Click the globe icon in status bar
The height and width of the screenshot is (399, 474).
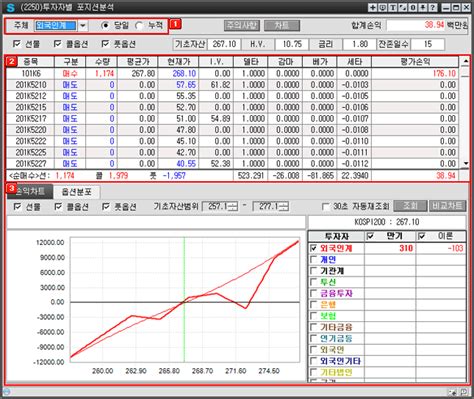[6, 391]
